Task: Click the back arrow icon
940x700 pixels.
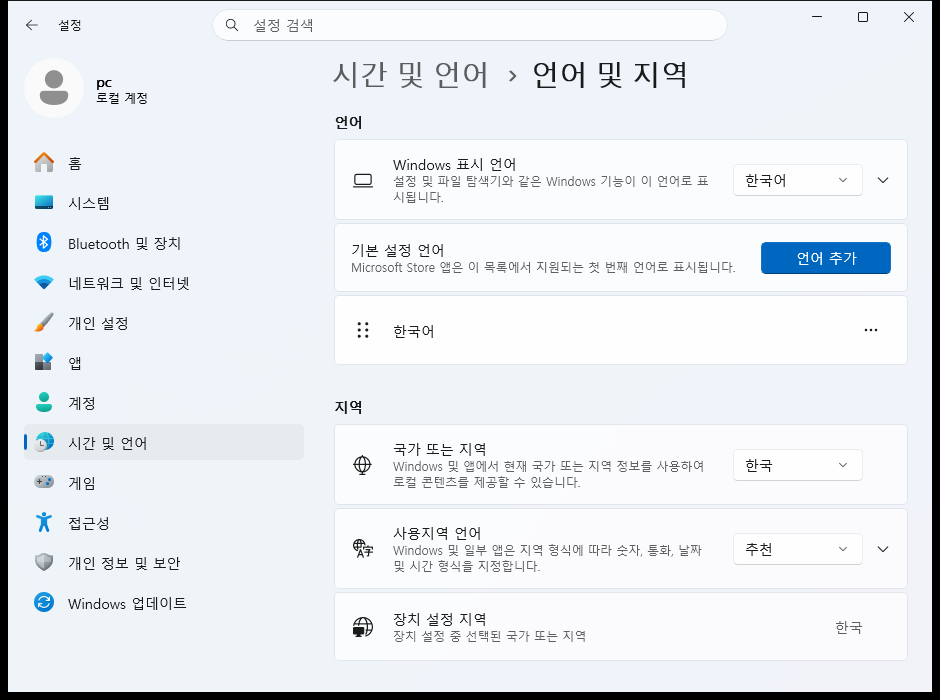Action: pos(32,25)
